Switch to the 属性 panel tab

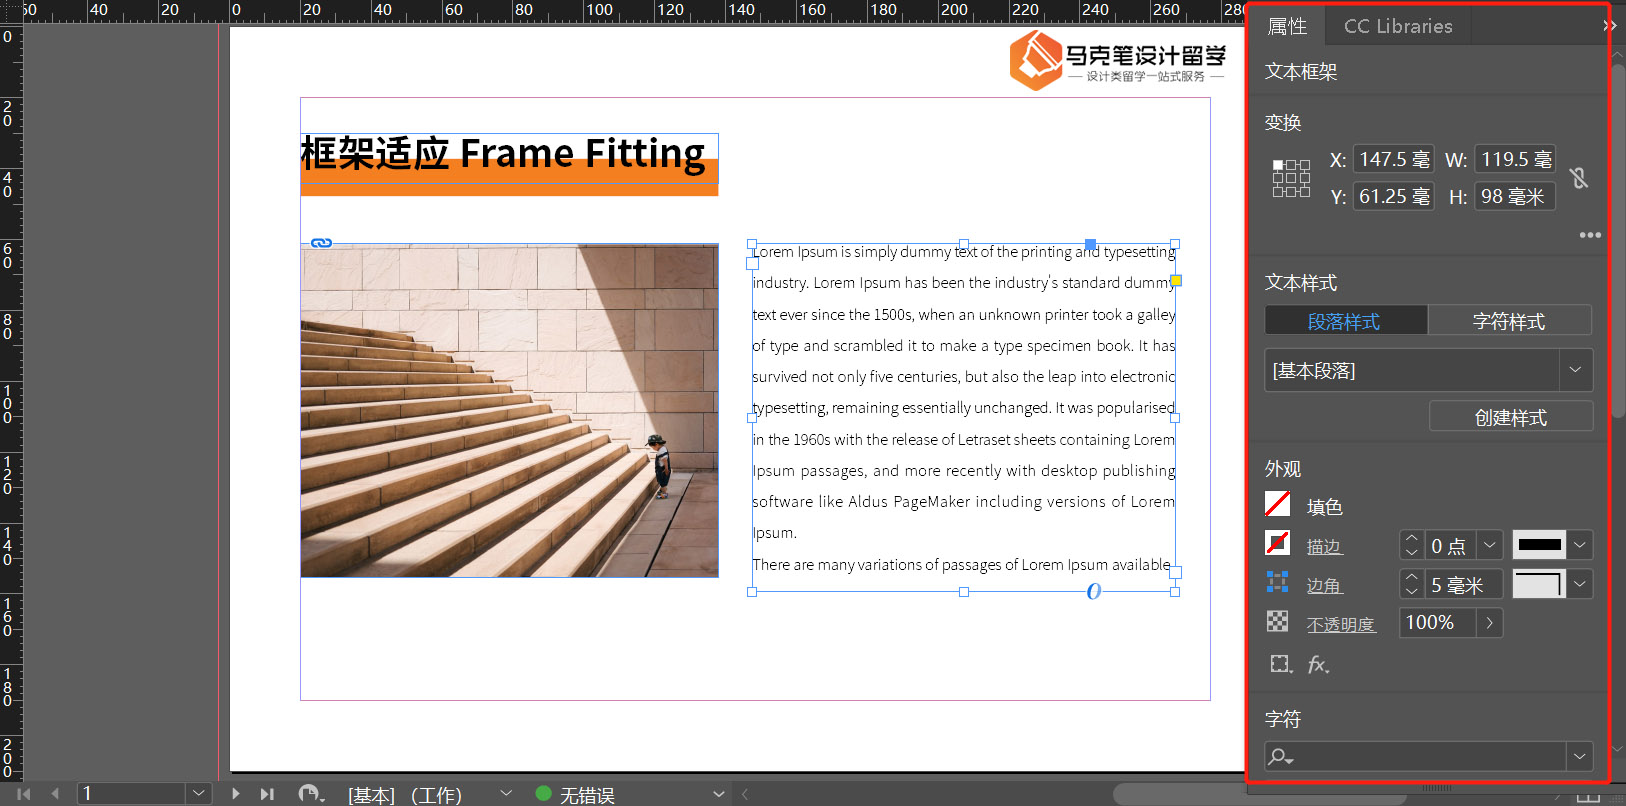[x=1287, y=26]
